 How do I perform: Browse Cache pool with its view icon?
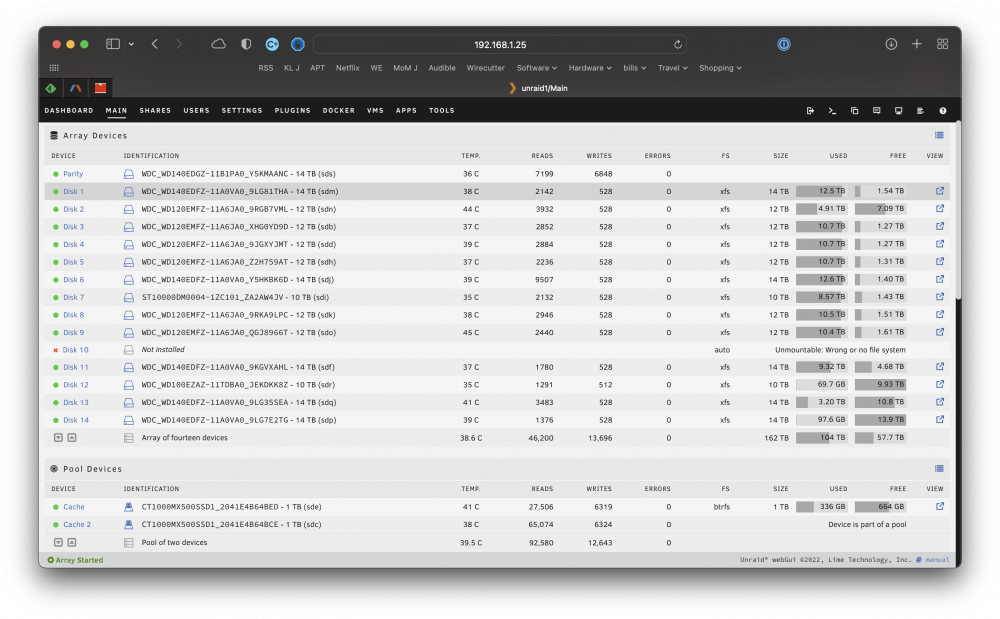click(x=940, y=506)
